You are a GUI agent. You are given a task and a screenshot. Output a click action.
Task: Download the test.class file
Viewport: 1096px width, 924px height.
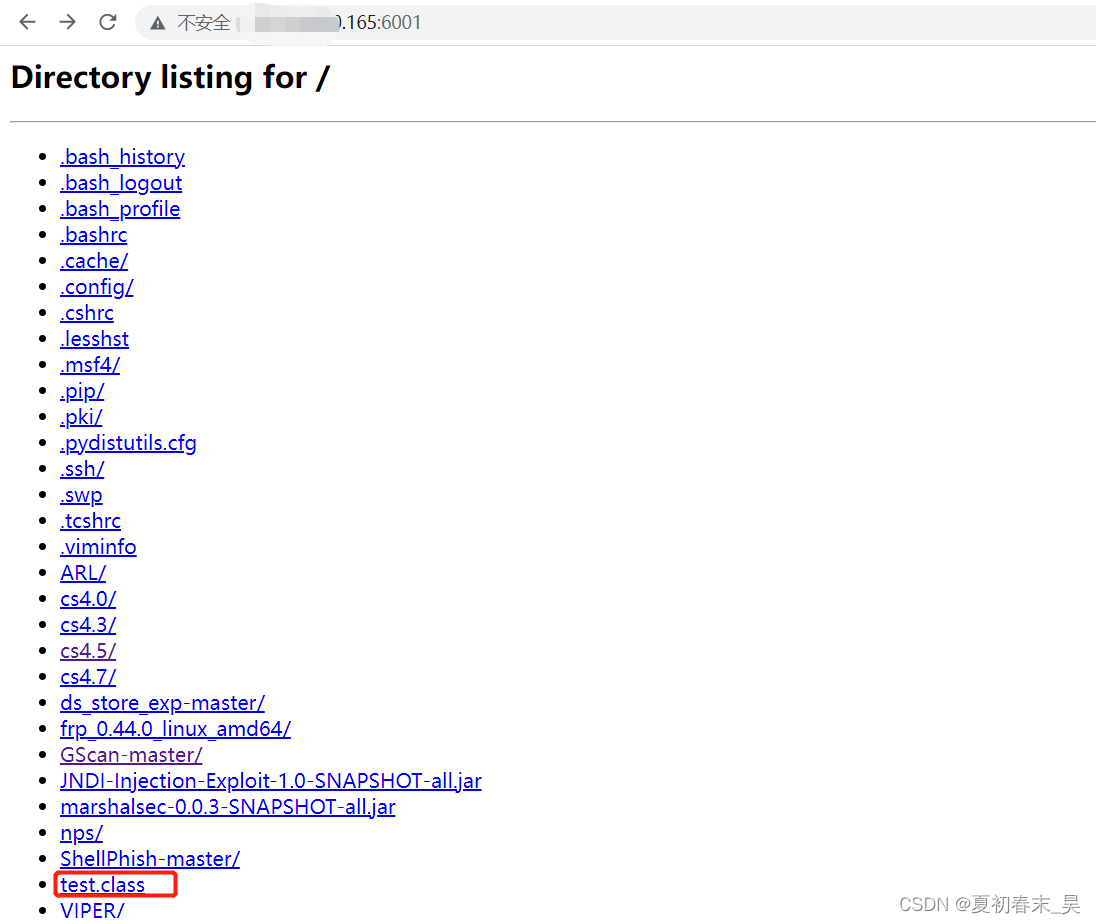click(x=103, y=885)
